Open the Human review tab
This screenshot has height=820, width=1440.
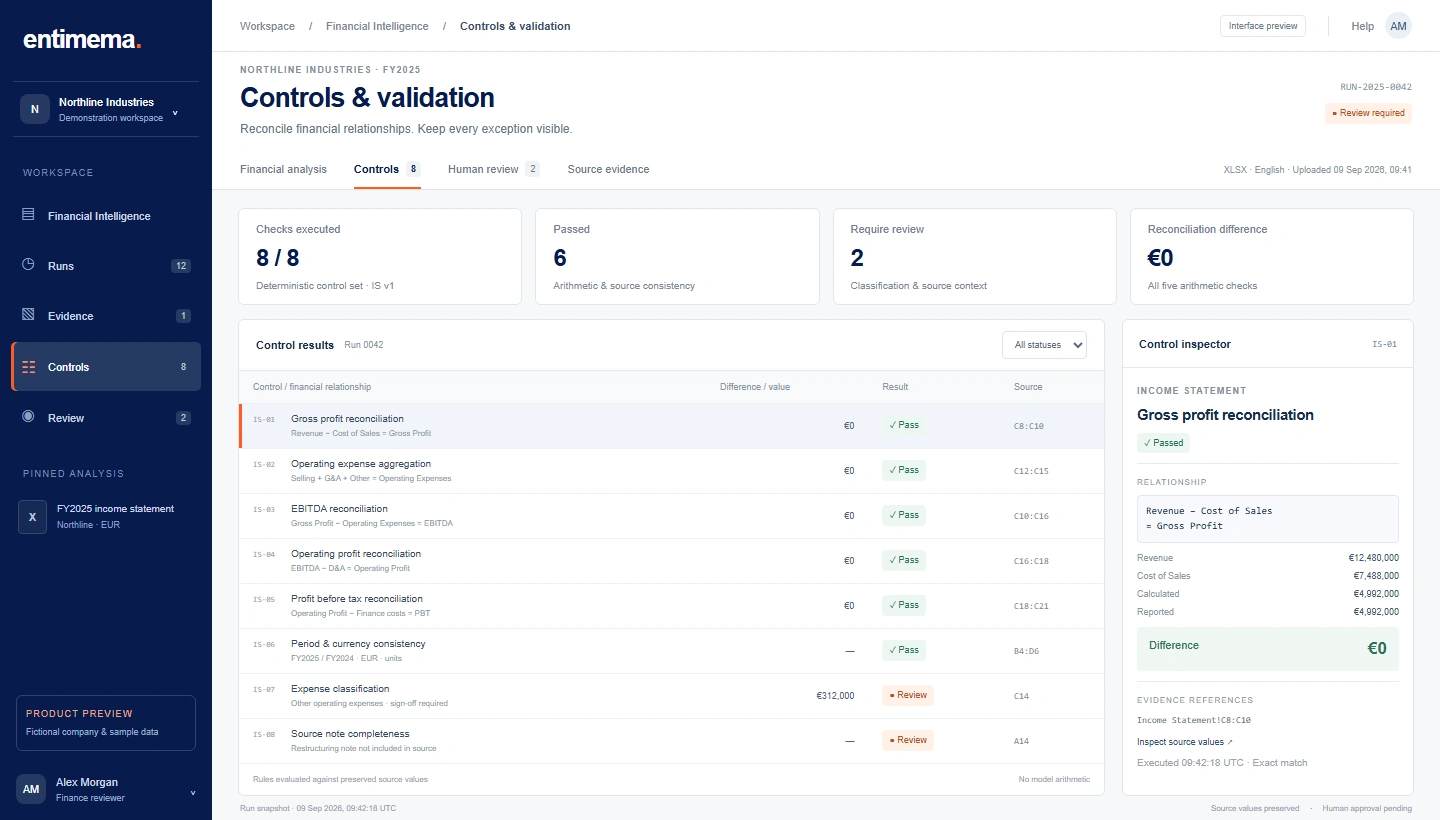pos(494,169)
